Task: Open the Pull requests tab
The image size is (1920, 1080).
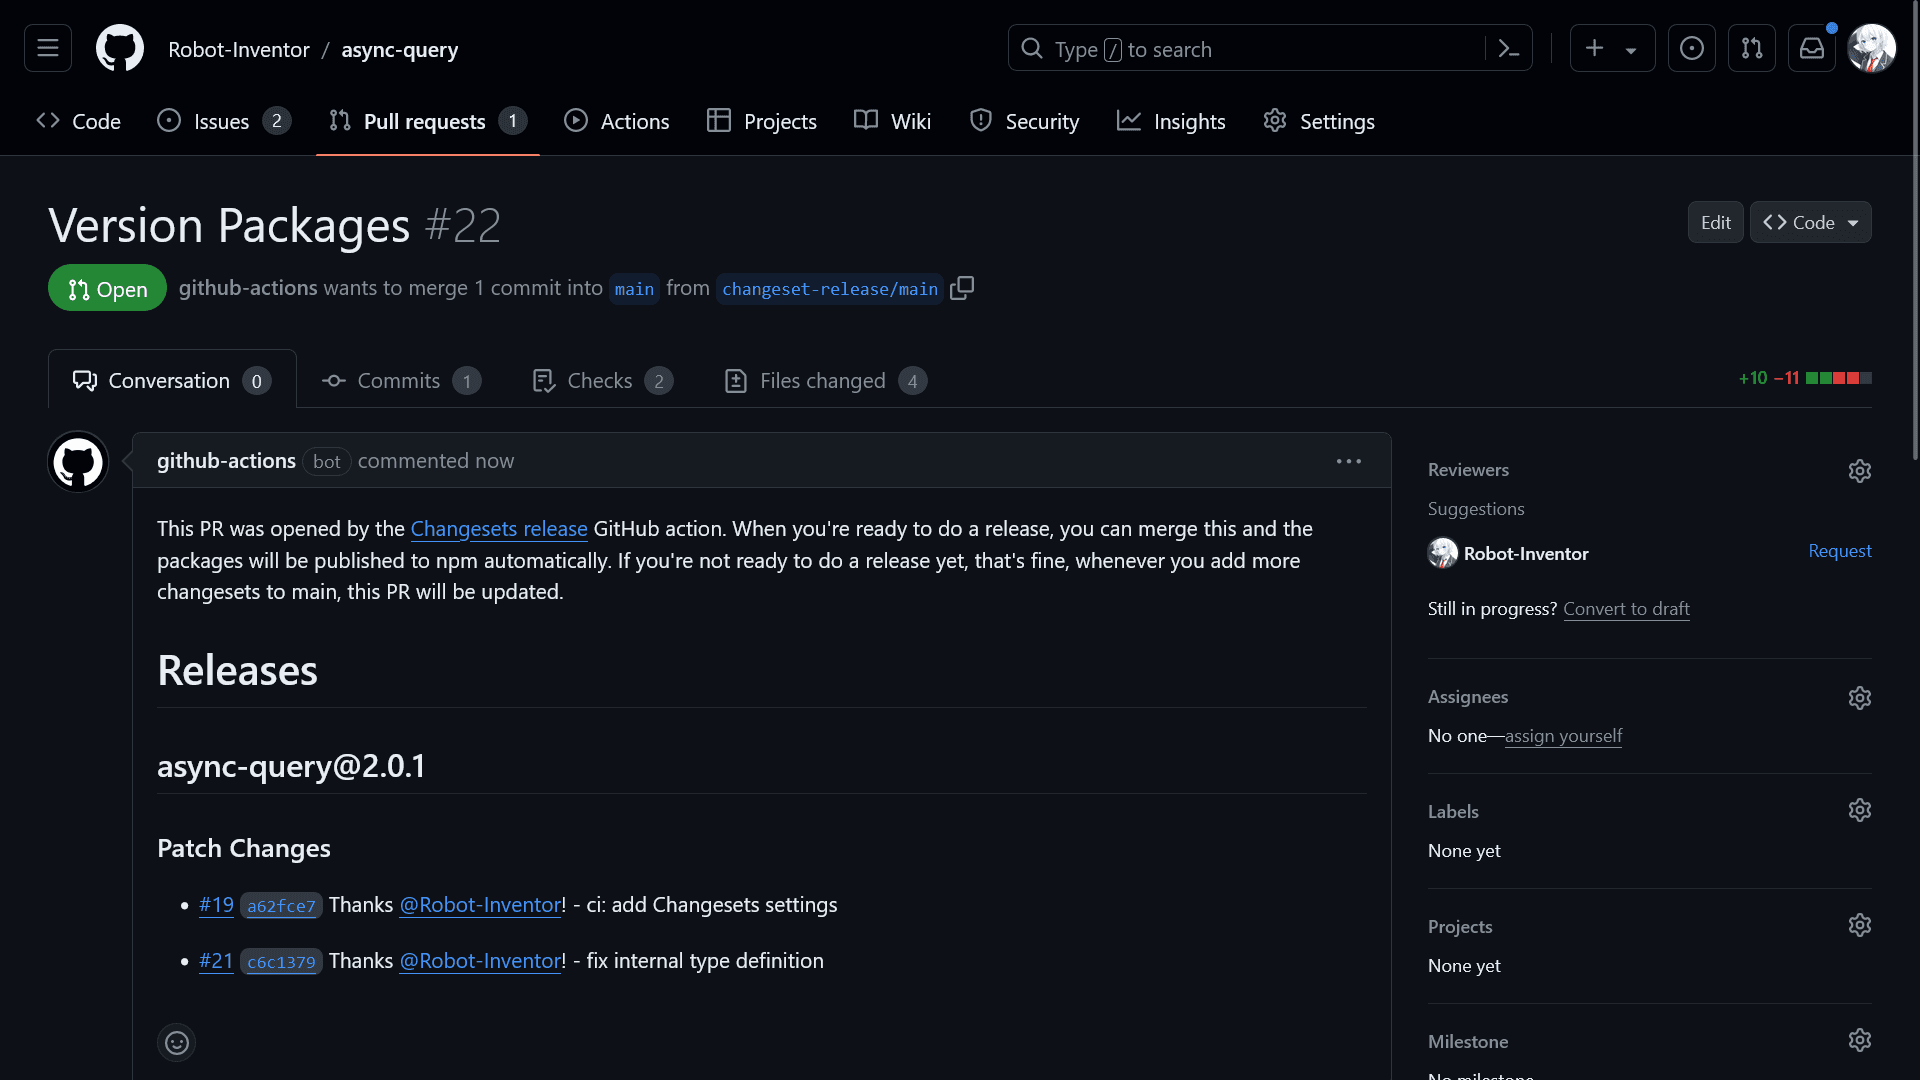Action: [x=428, y=121]
